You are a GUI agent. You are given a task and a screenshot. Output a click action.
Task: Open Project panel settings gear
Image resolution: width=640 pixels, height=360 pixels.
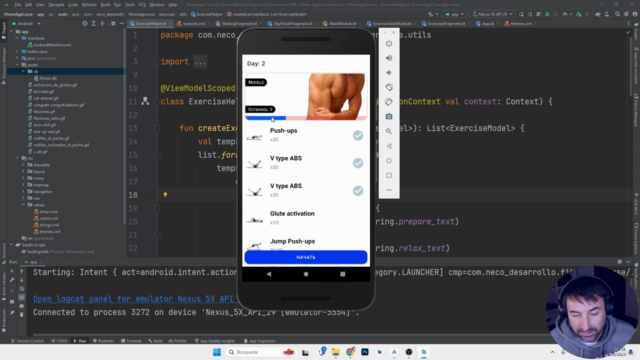coord(113,24)
